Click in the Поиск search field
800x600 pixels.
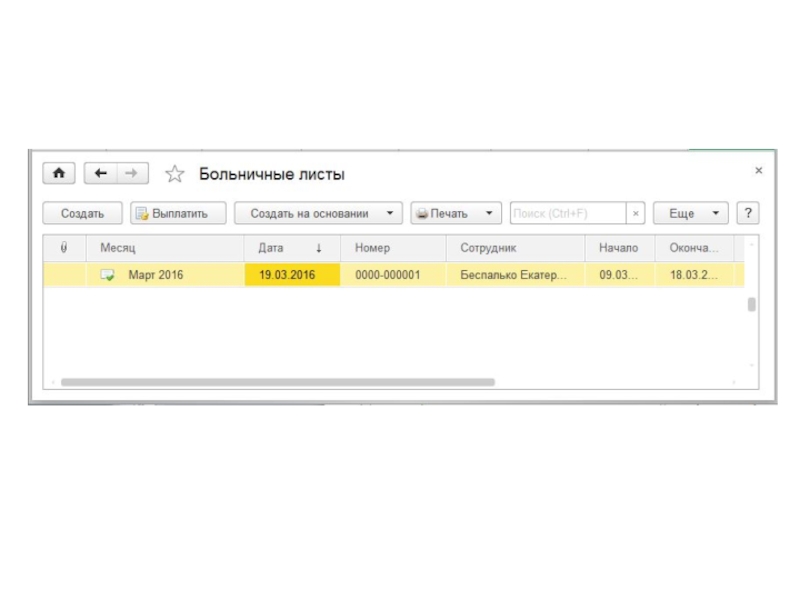click(567, 214)
